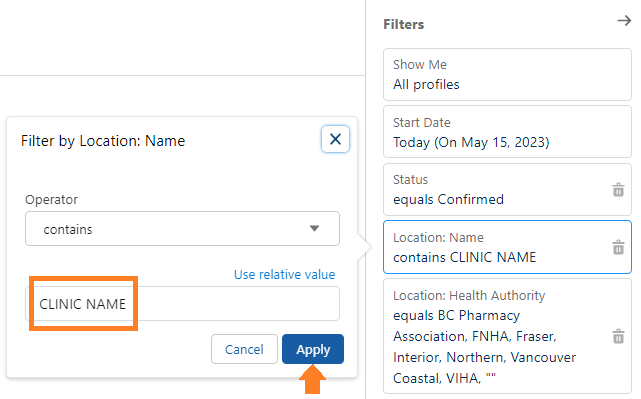Open the Status equals Confirmed filter
641x399 pixels.
[x=507, y=189]
